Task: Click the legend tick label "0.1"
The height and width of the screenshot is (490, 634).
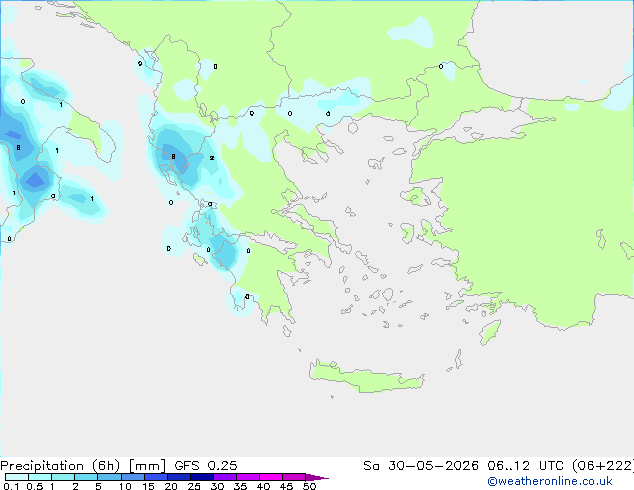Action: click(11, 486)
